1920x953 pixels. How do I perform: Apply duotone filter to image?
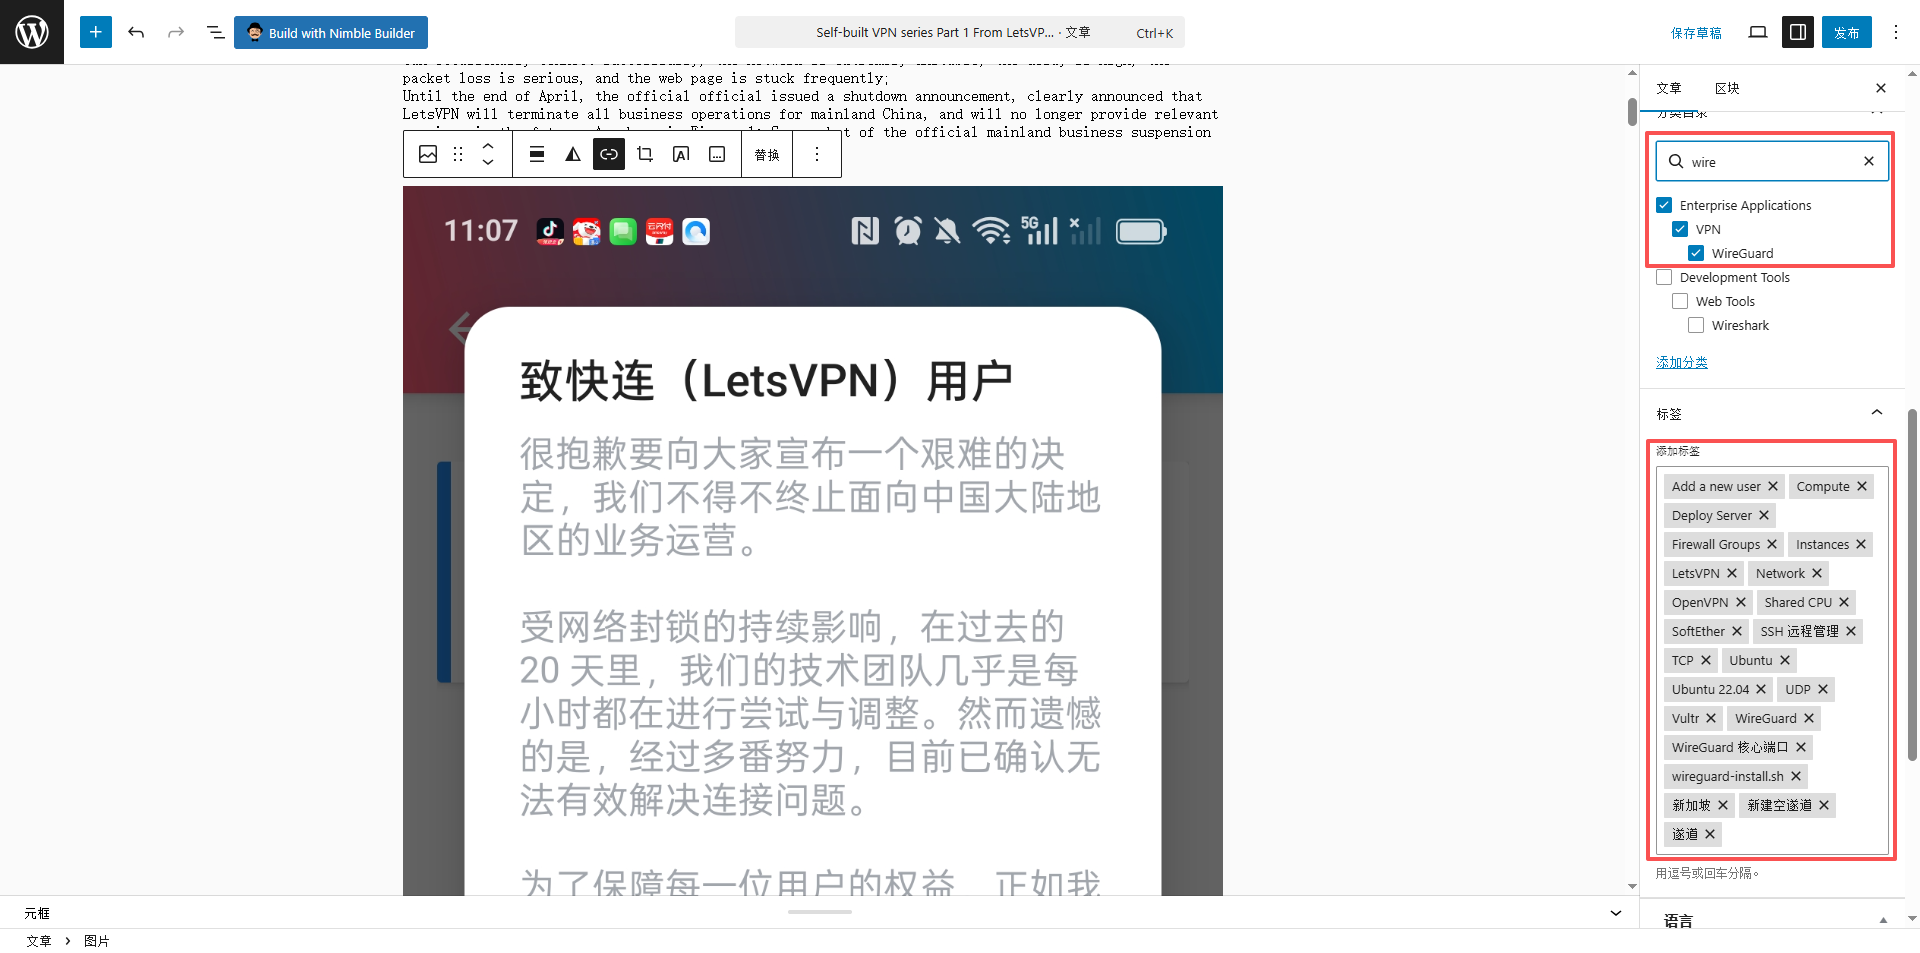(573, 154)
